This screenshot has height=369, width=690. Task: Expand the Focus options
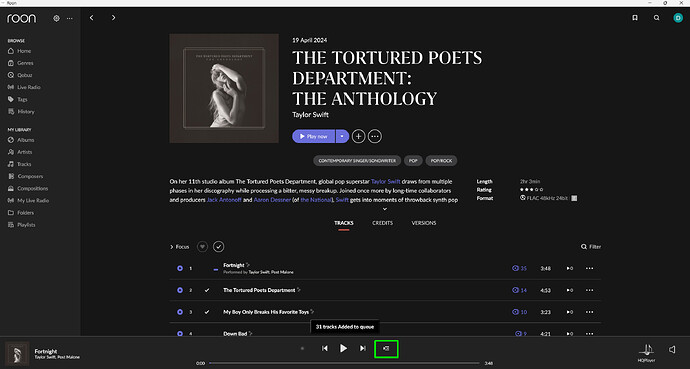180,247
